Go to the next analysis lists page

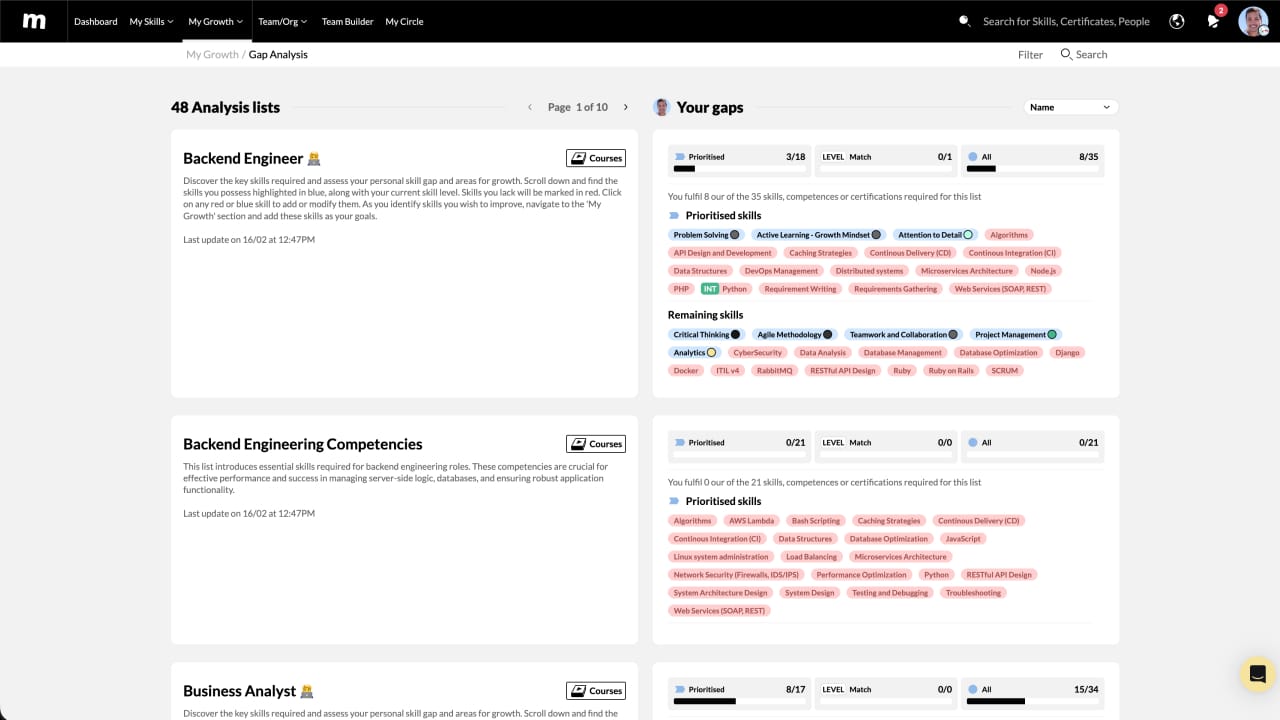coord(626,107)
